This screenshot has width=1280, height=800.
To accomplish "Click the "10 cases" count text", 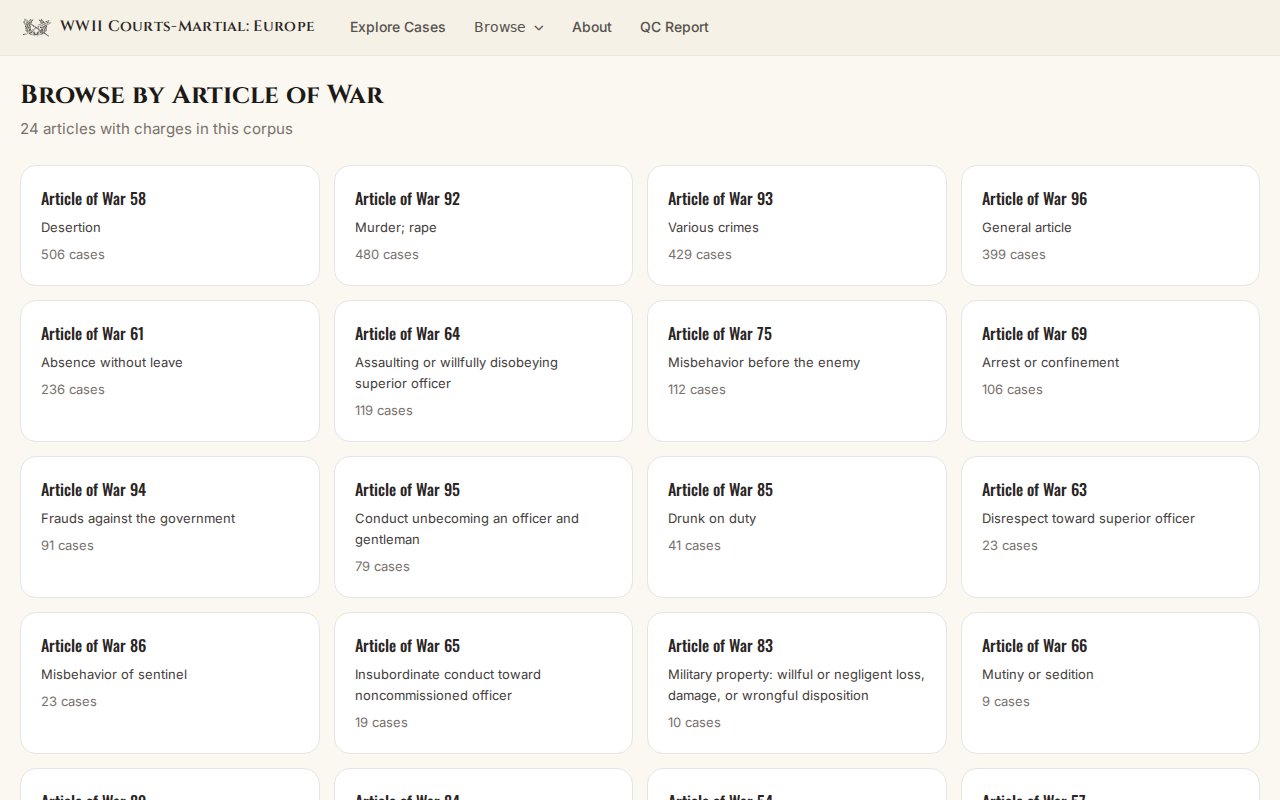I will click(694, 723).
